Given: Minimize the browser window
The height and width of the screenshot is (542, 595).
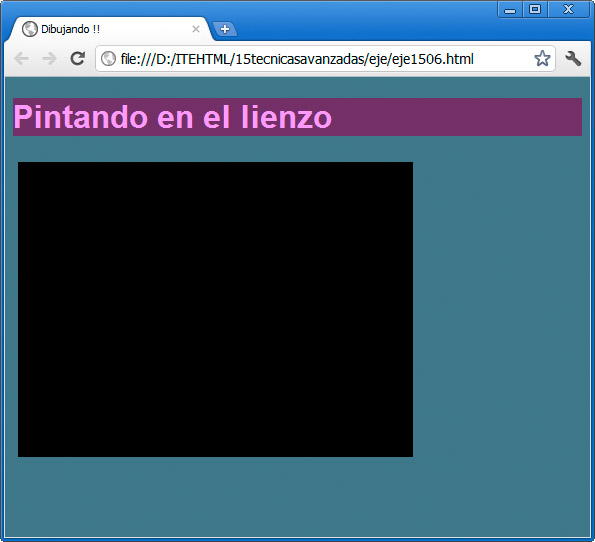Looking at the screenshot, I should point(510,9).
